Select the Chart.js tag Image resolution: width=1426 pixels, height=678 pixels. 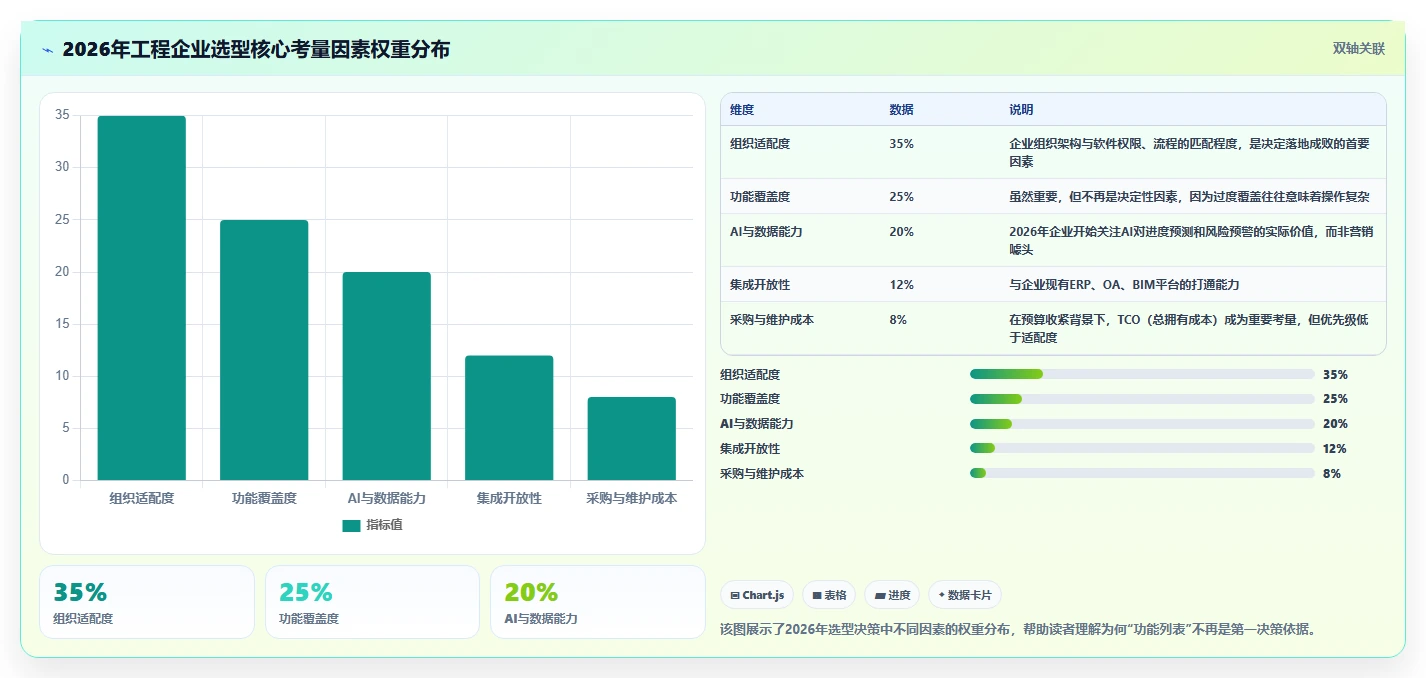tap(757, 595)
